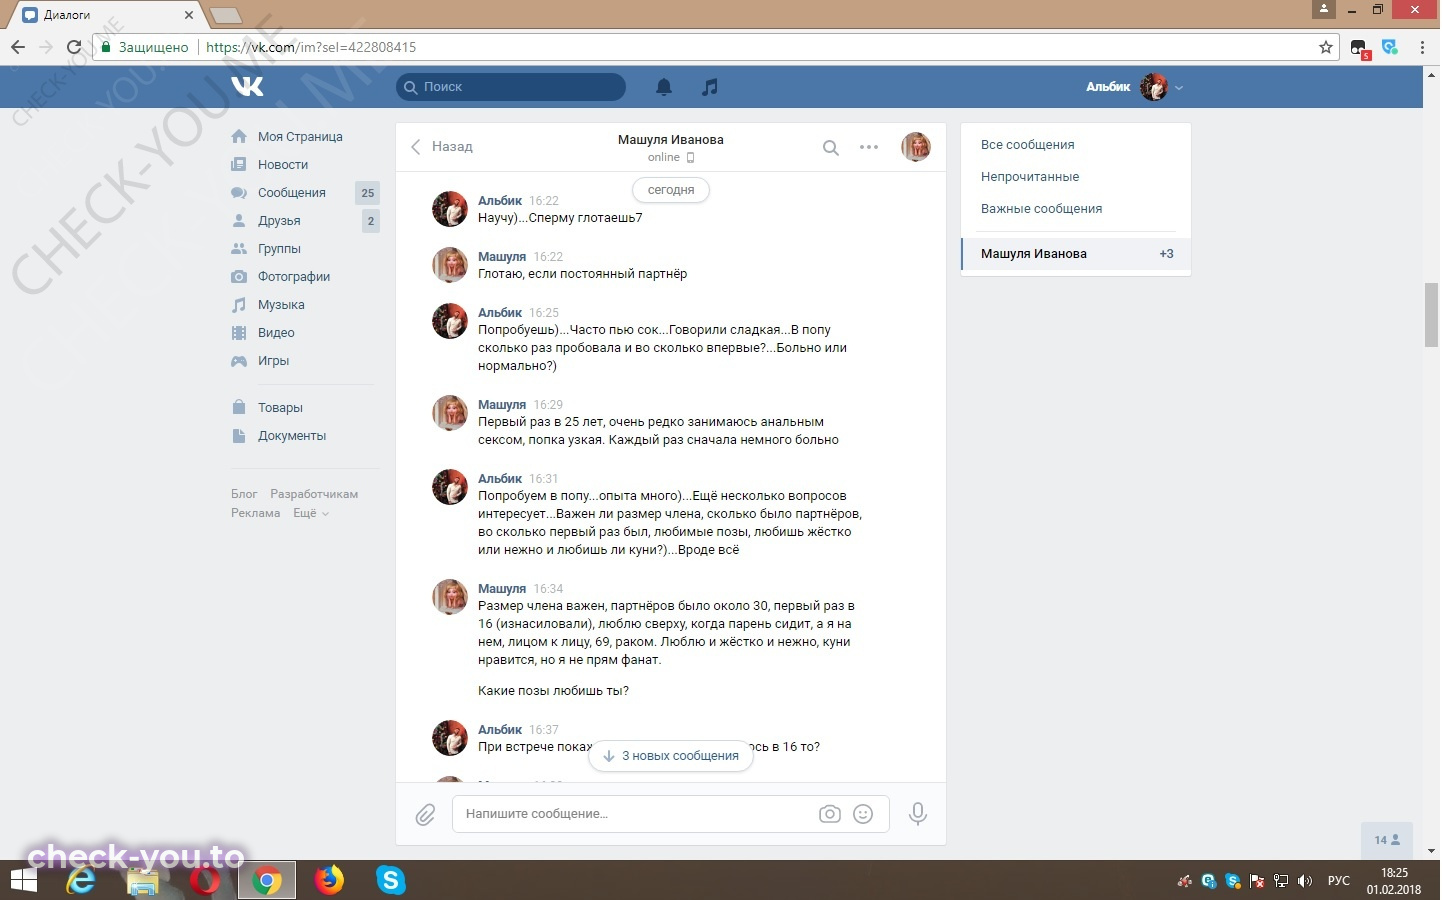The image size is (1442, 900).
Task: Click the сегодня date label
Action: [x=671, y=190]
